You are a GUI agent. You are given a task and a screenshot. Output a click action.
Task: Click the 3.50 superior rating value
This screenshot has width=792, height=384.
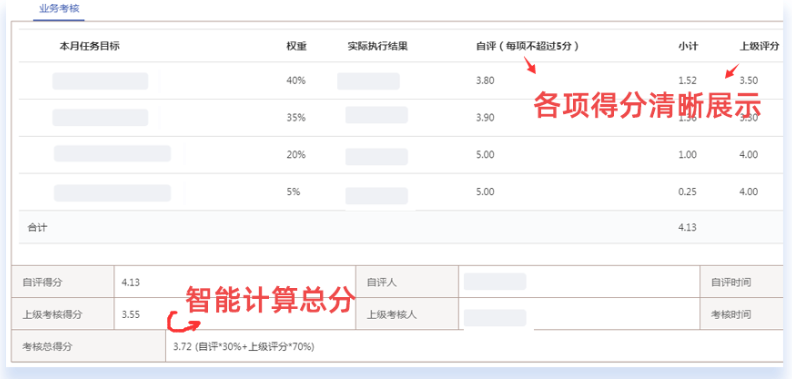pyautogui.click(x=749, y=80)
